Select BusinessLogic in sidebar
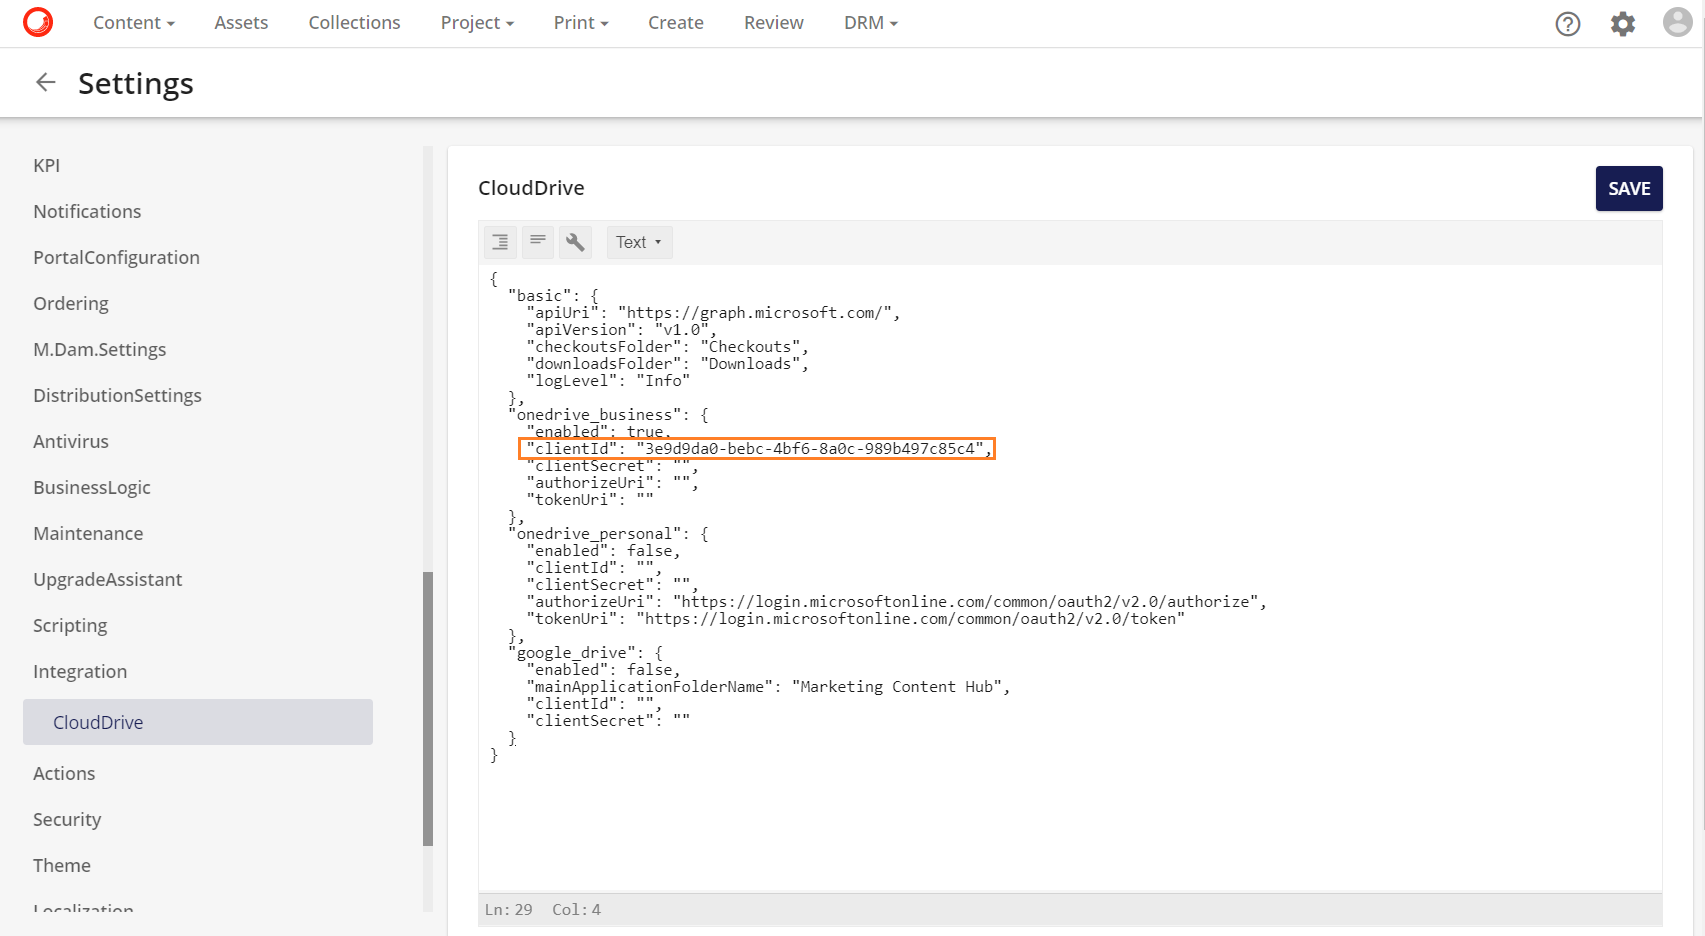 point(92,487)
